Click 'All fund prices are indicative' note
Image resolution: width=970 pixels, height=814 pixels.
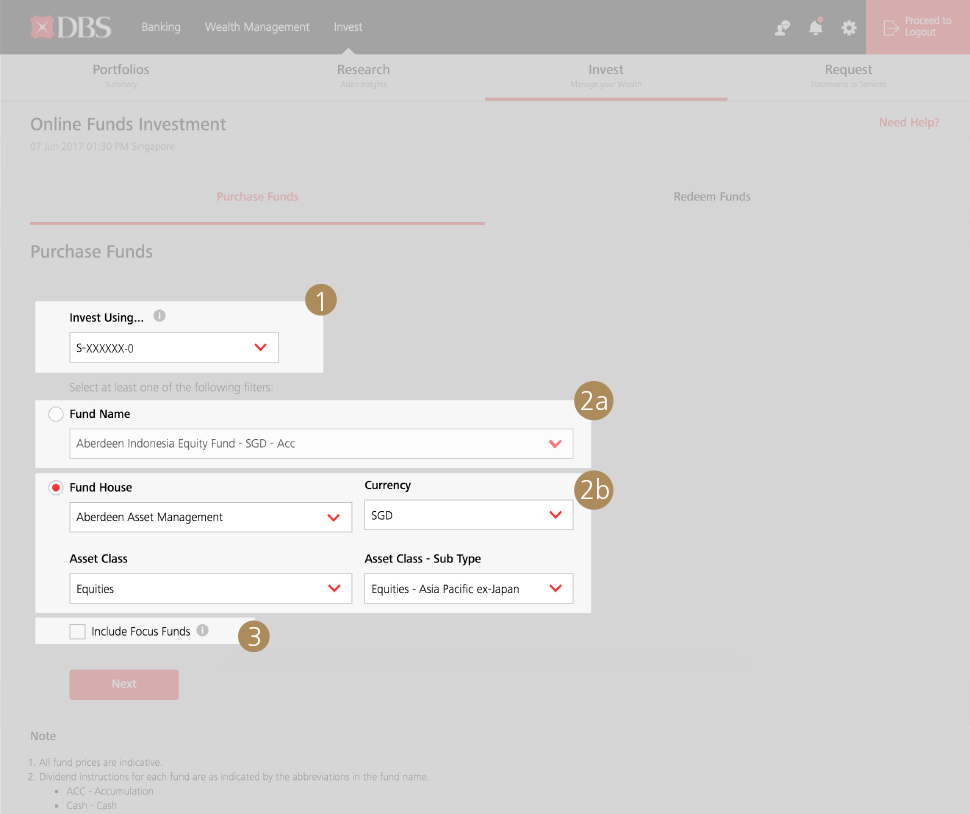coord(100,762)
